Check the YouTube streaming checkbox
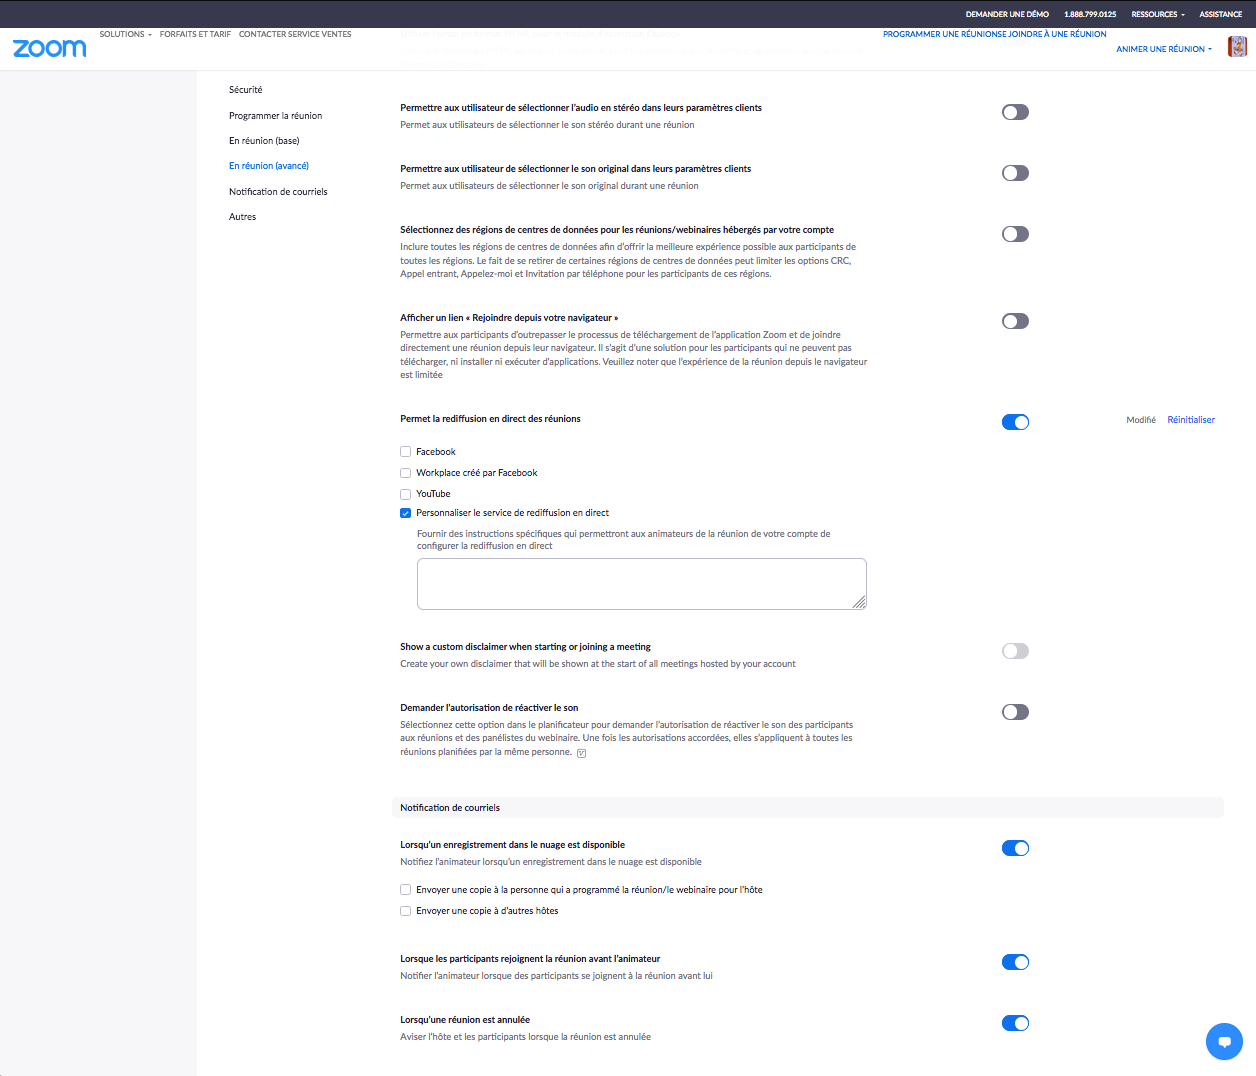Screen dimensions: 1256x1076 tap(406, 494)
